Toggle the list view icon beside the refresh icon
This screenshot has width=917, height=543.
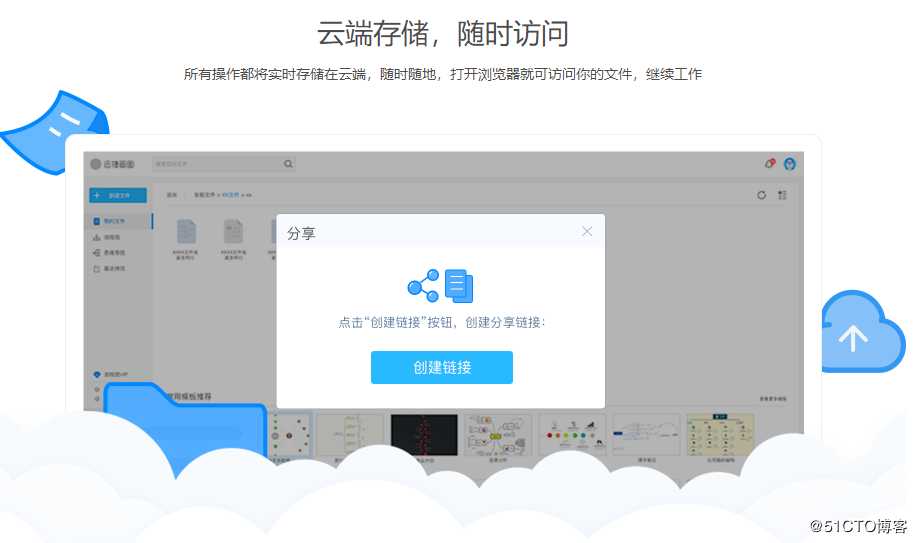click(x=782, y=195)
